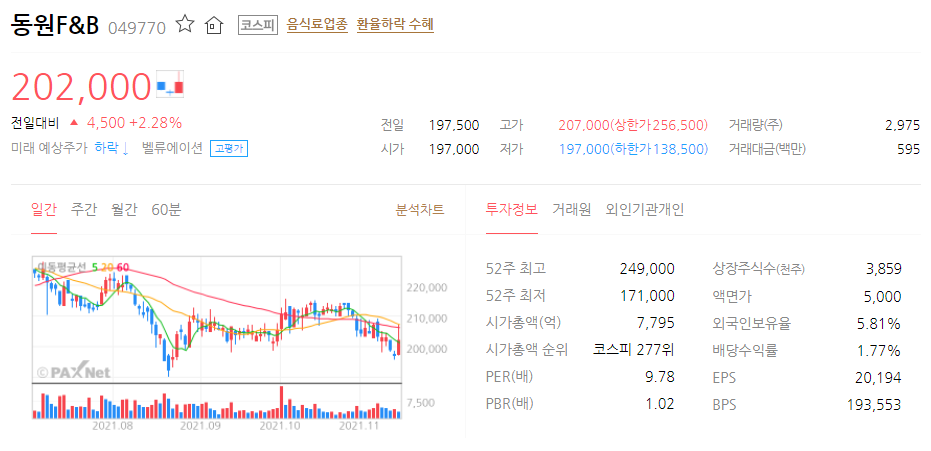
Task: Click the 52주 최저 value 171,000
Action: point(647,296)
